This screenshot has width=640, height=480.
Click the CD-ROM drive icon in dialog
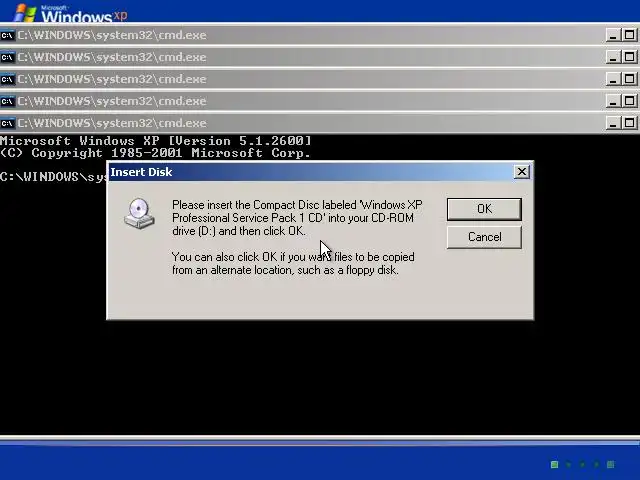pos(139,213)
